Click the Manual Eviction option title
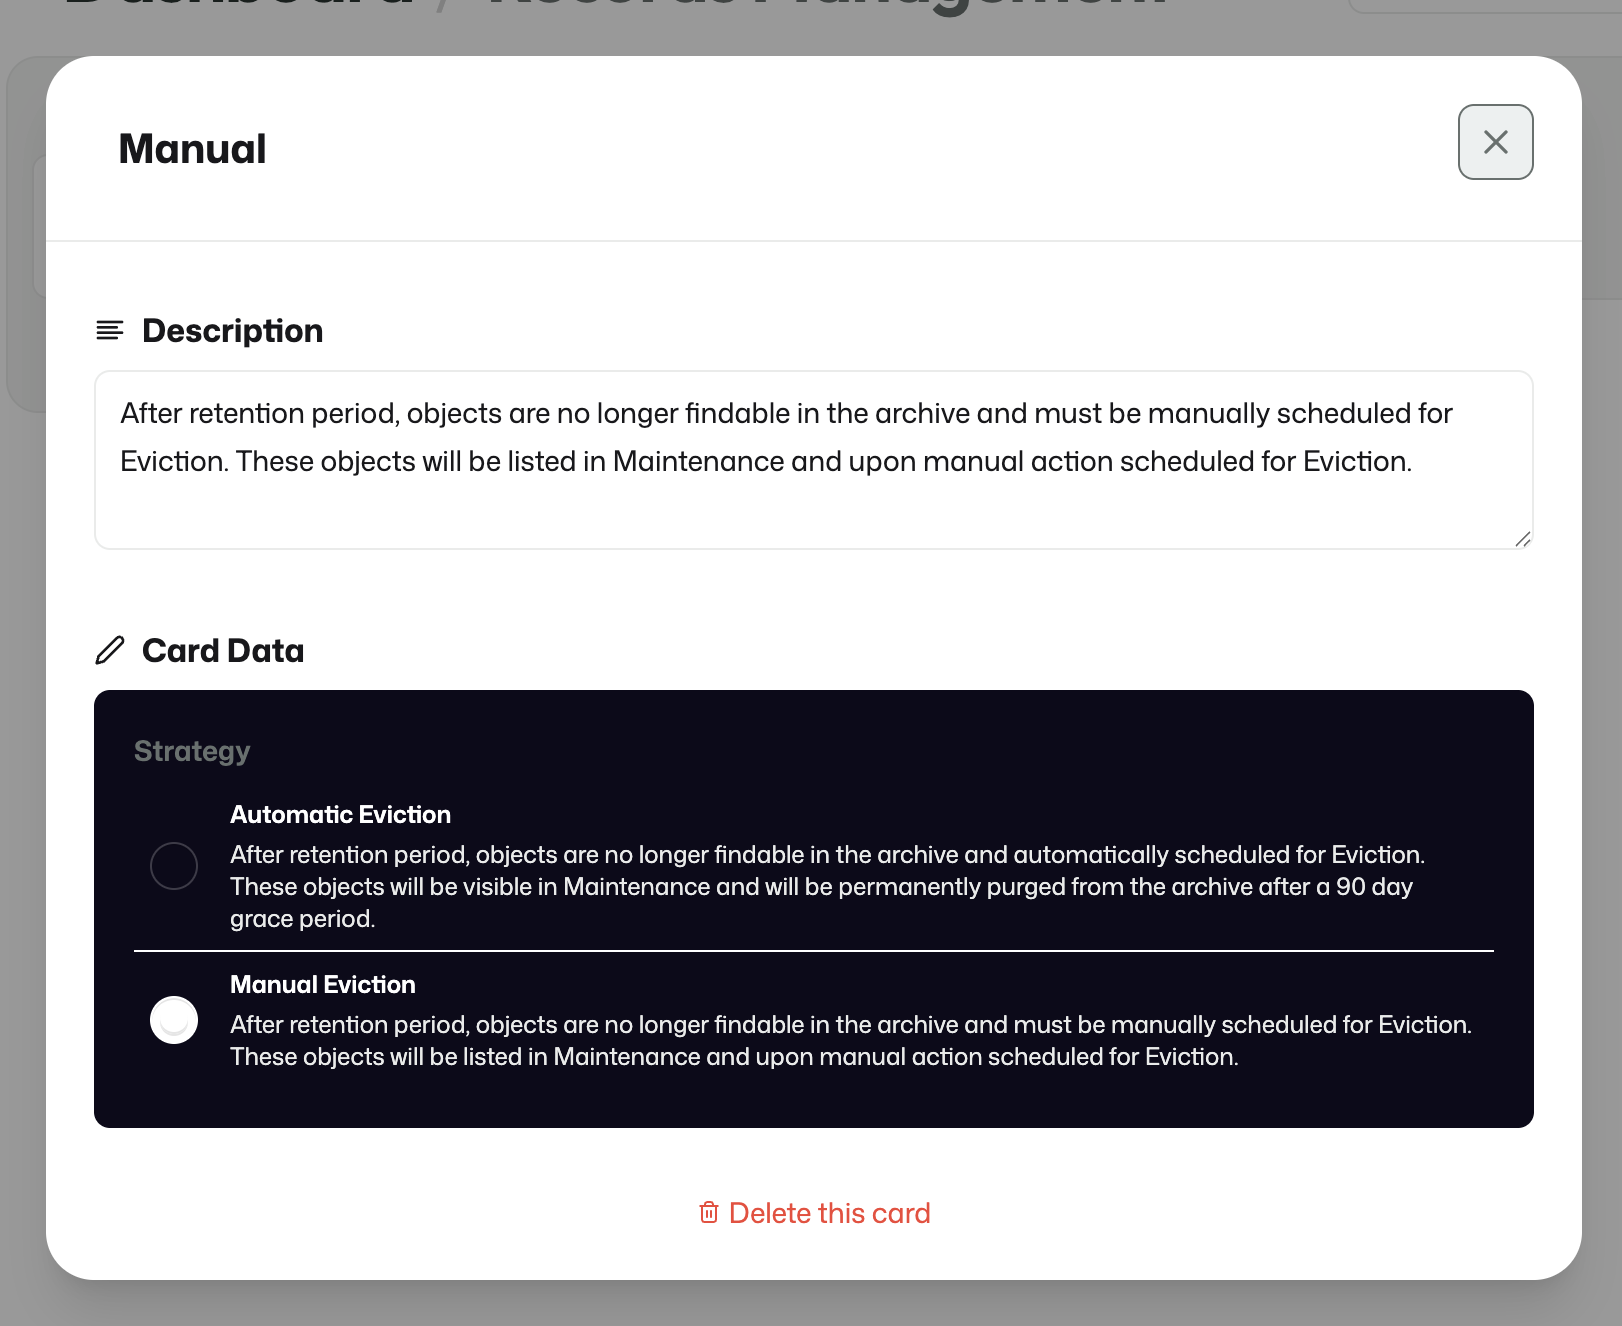The image size is (1622, 1326). pos(322,985)
